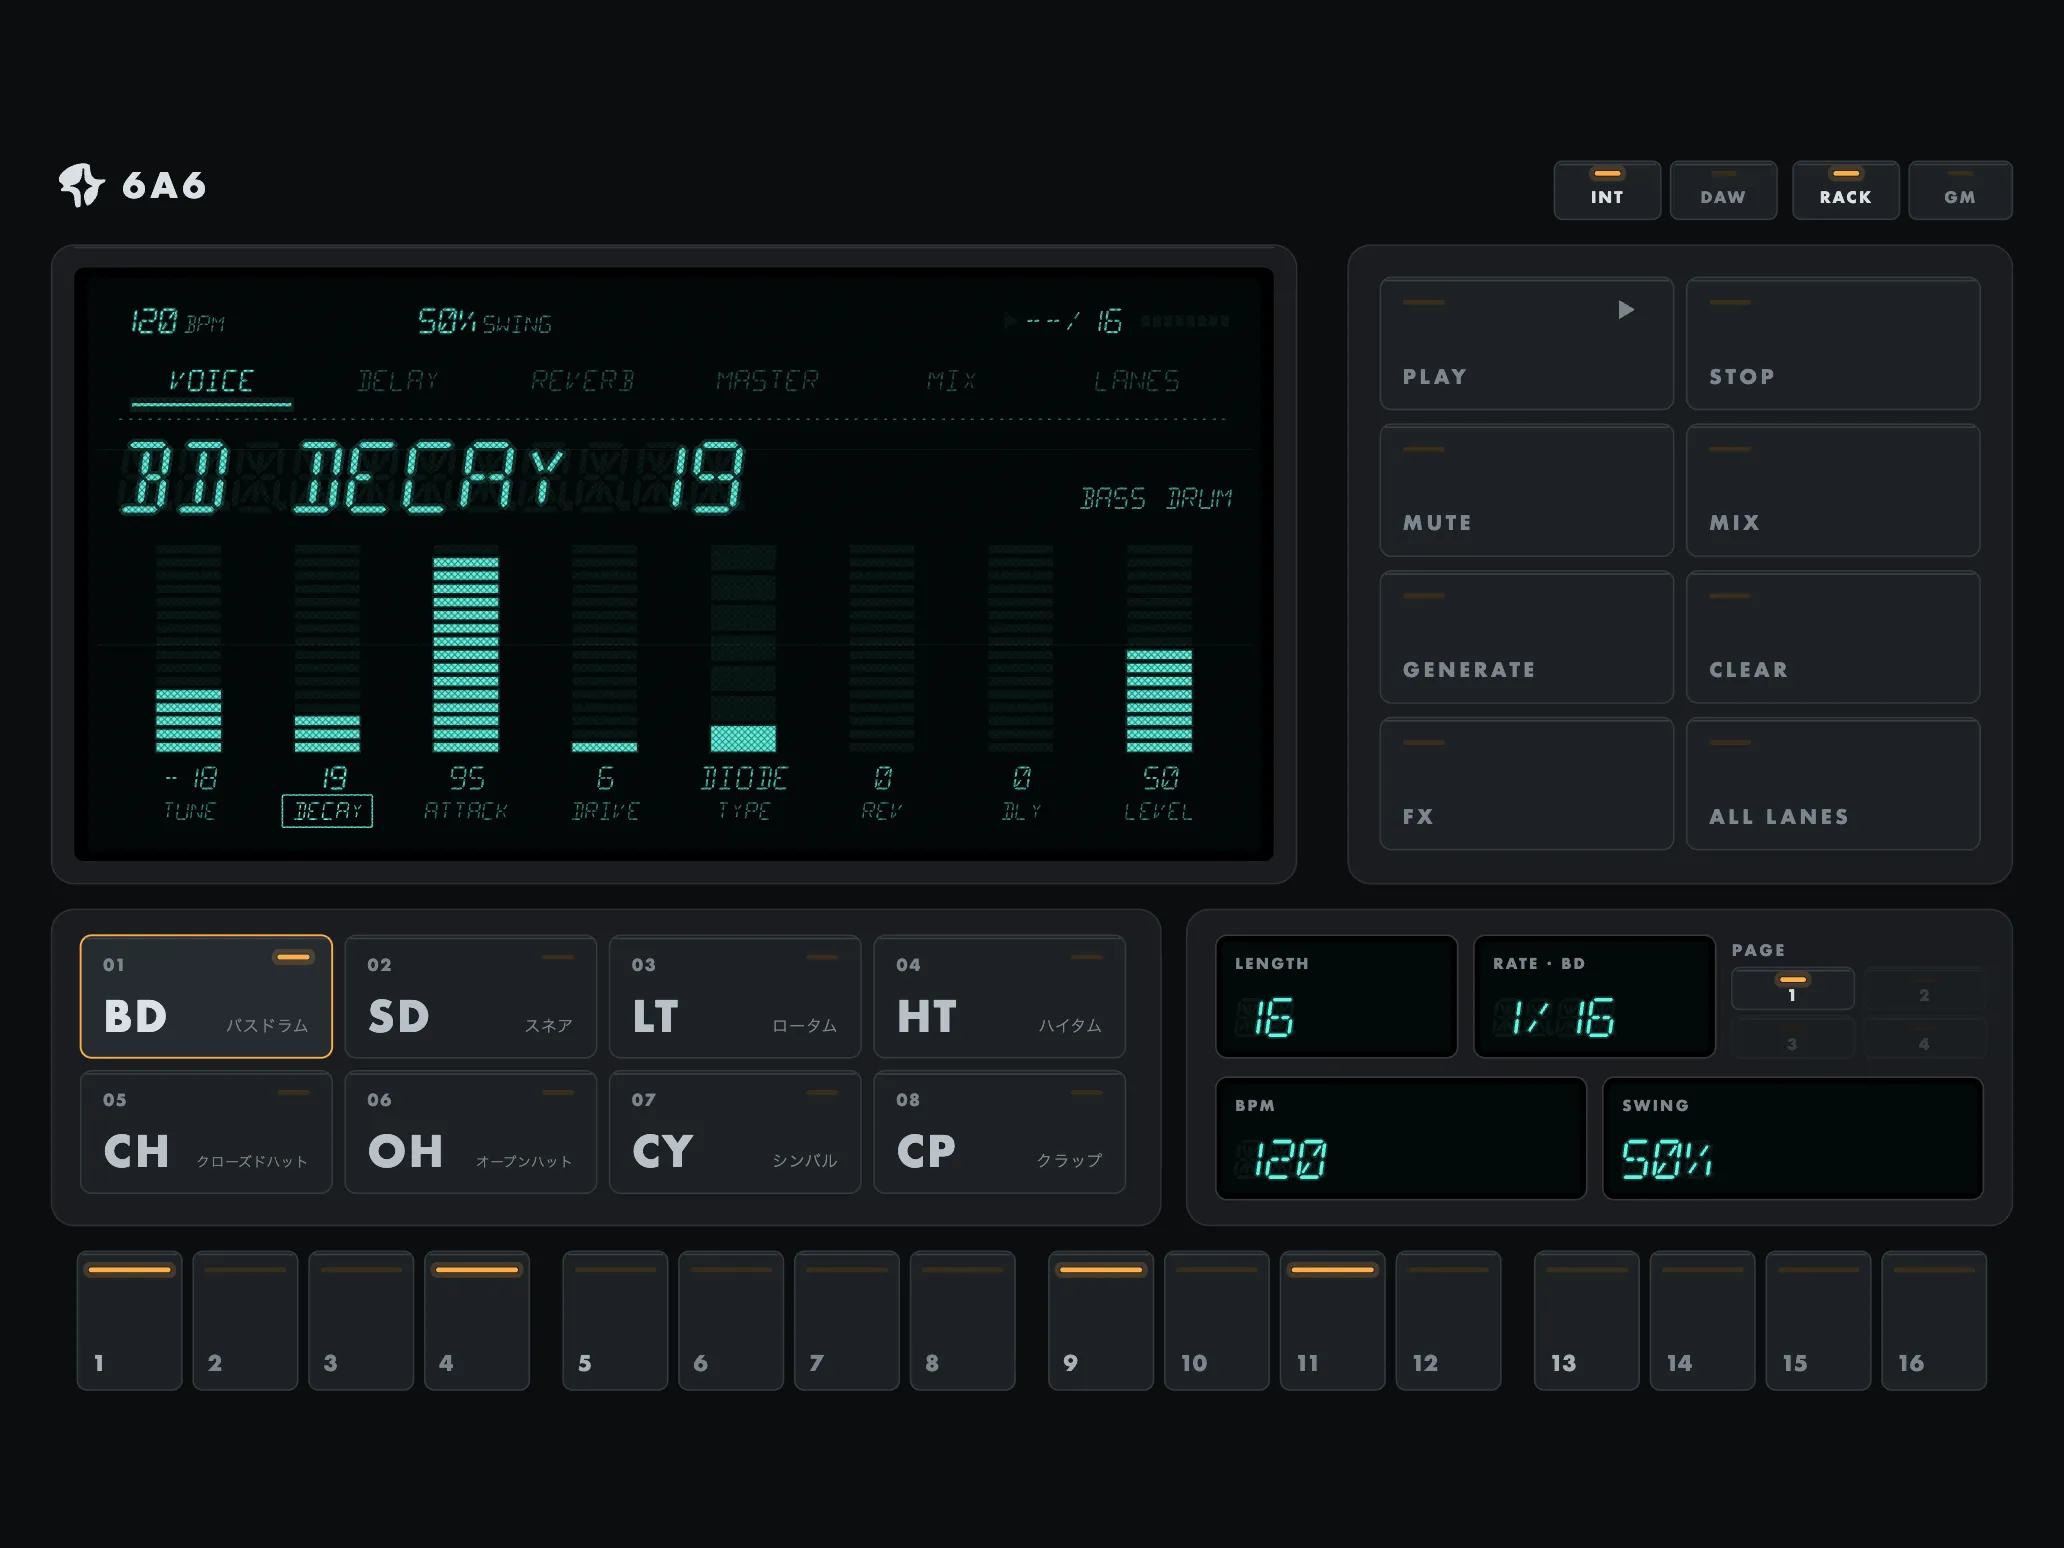Enable INT sync mode
The width and height of the screenshot is (2064, 1548).
pyautogui.click(x=1607, y=190)
